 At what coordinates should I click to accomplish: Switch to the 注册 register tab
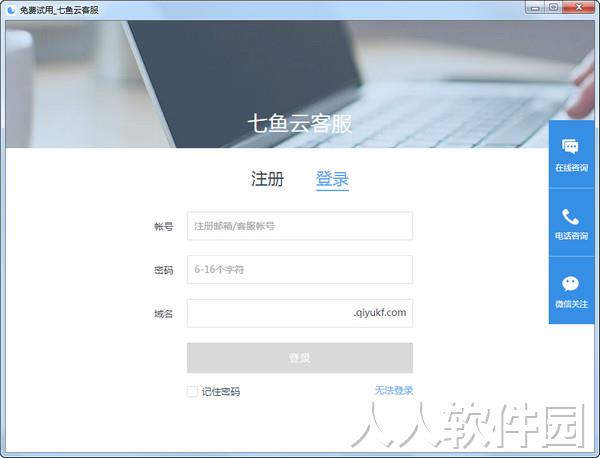pos(267,179)
